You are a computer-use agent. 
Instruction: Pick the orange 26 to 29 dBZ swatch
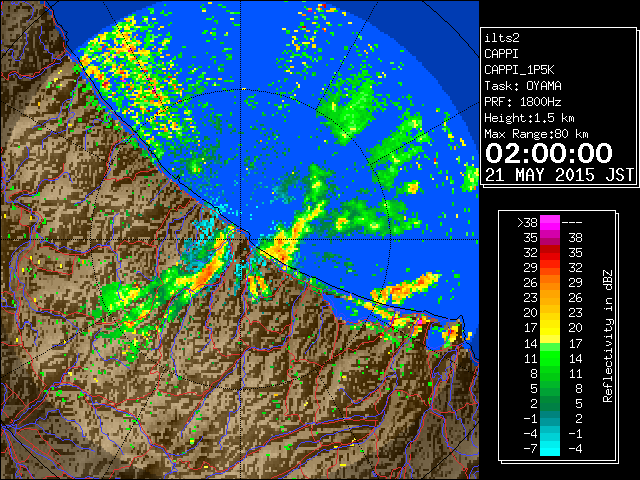(550, 282)
